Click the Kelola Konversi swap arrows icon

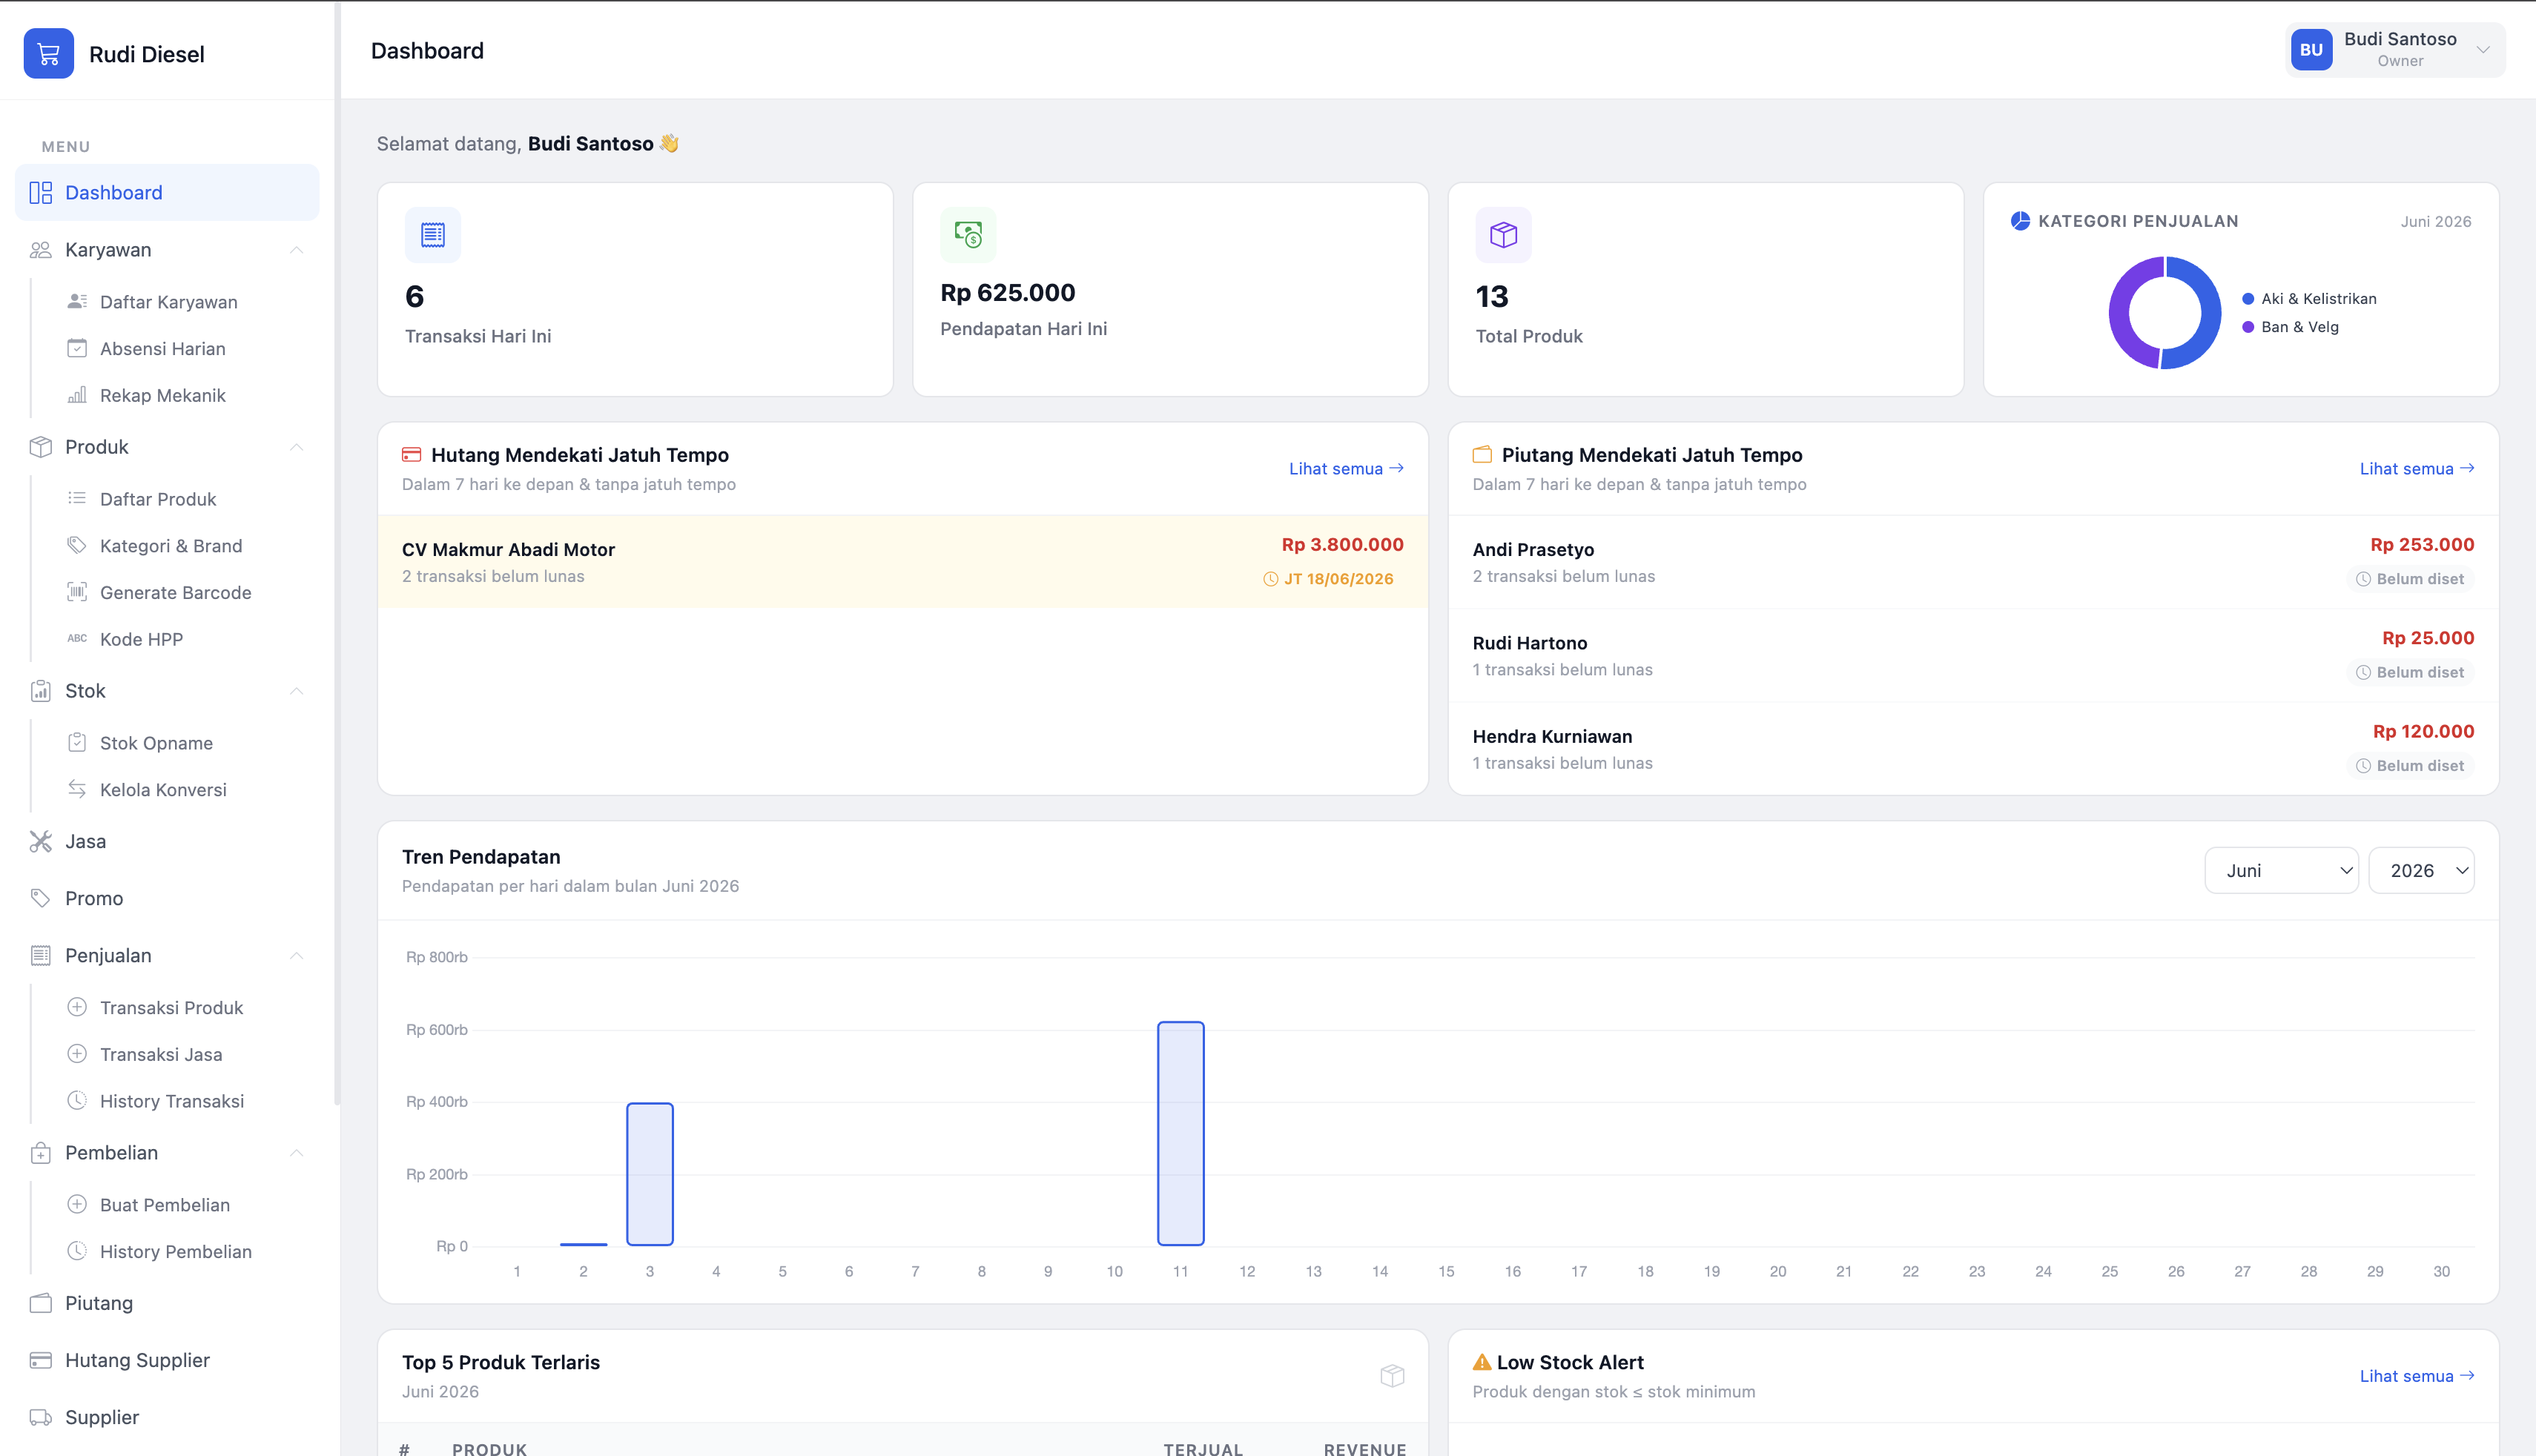click(77, 789)
